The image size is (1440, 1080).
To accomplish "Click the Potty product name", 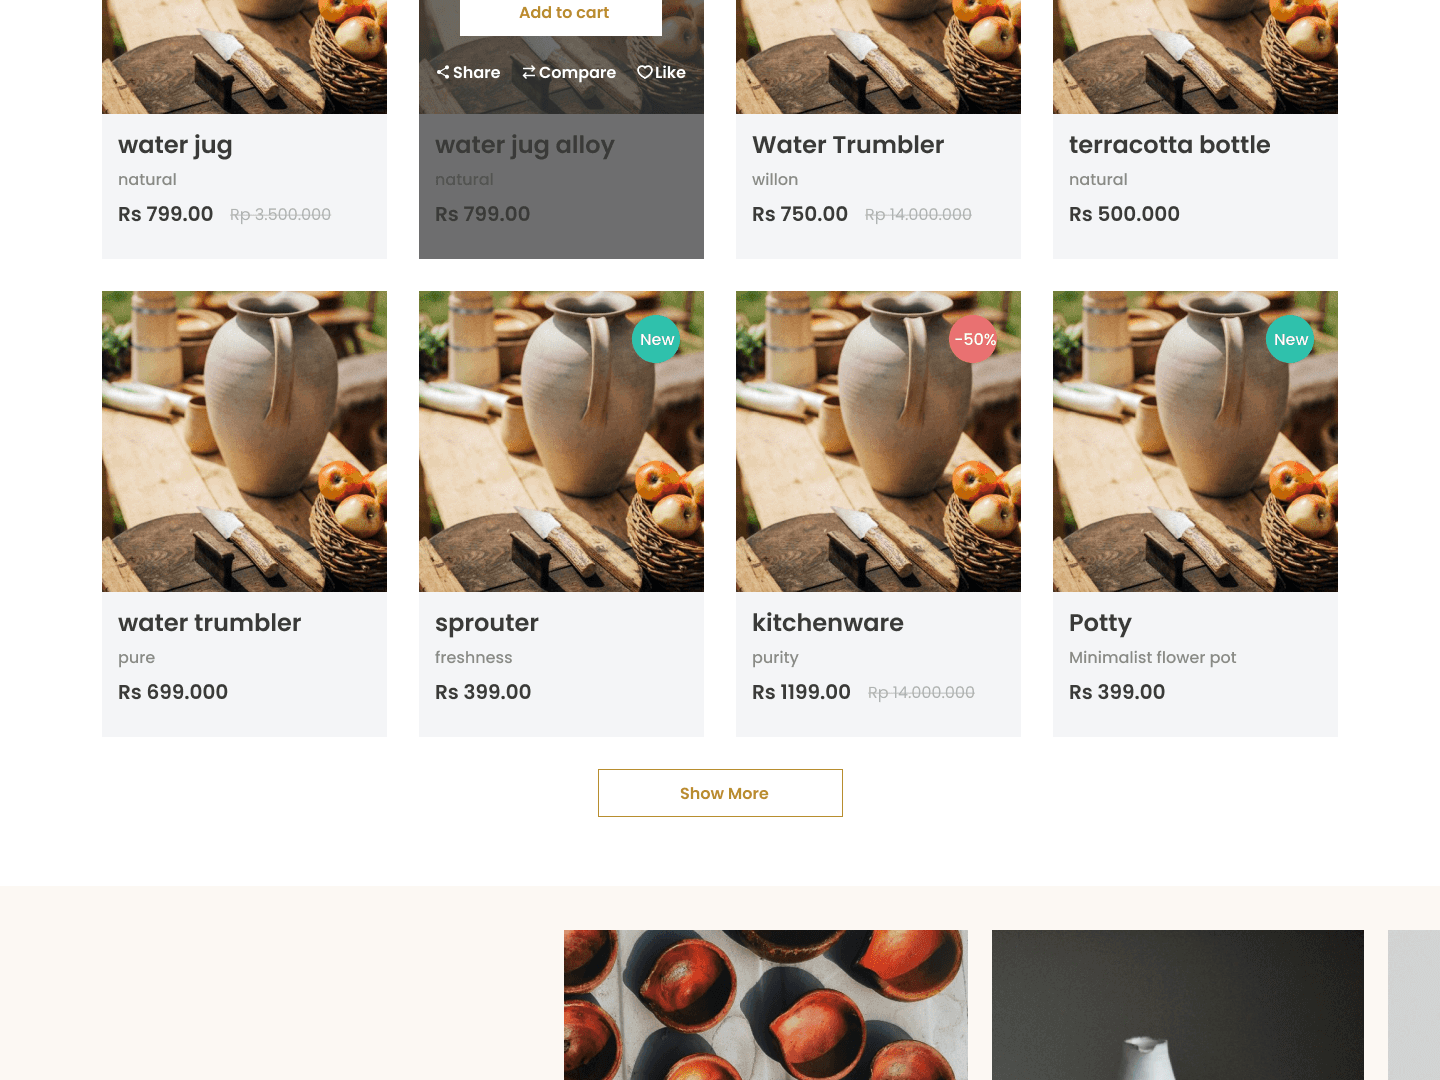I will tap(1100, 623).
